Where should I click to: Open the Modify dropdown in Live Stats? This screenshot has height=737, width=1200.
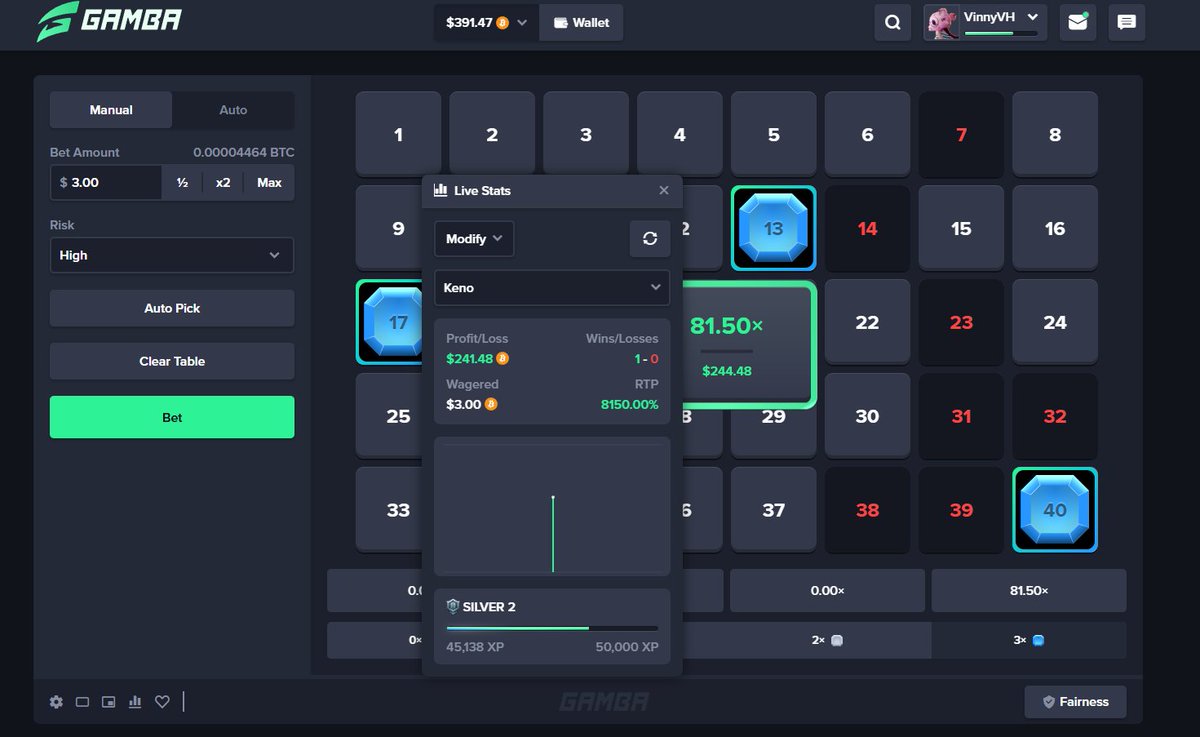tap(474, 238)
